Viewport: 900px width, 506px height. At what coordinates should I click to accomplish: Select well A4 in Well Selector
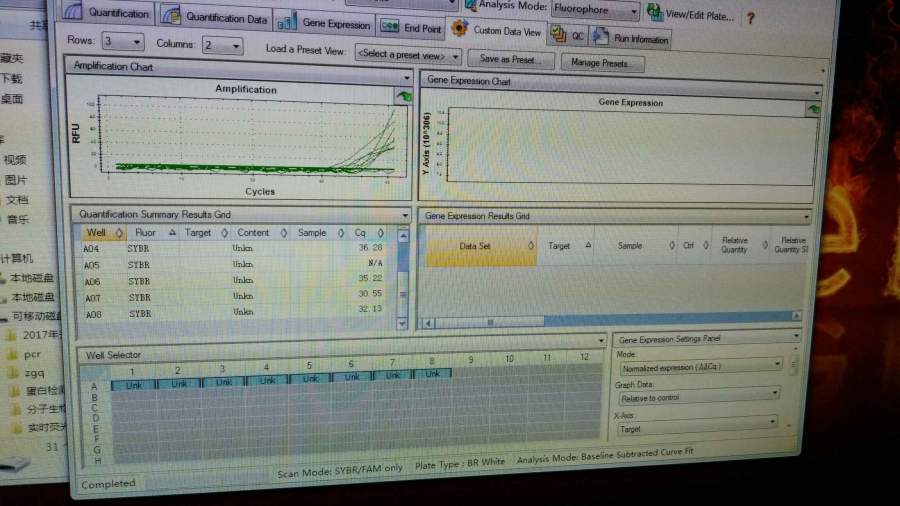click(x=267, y=380)
